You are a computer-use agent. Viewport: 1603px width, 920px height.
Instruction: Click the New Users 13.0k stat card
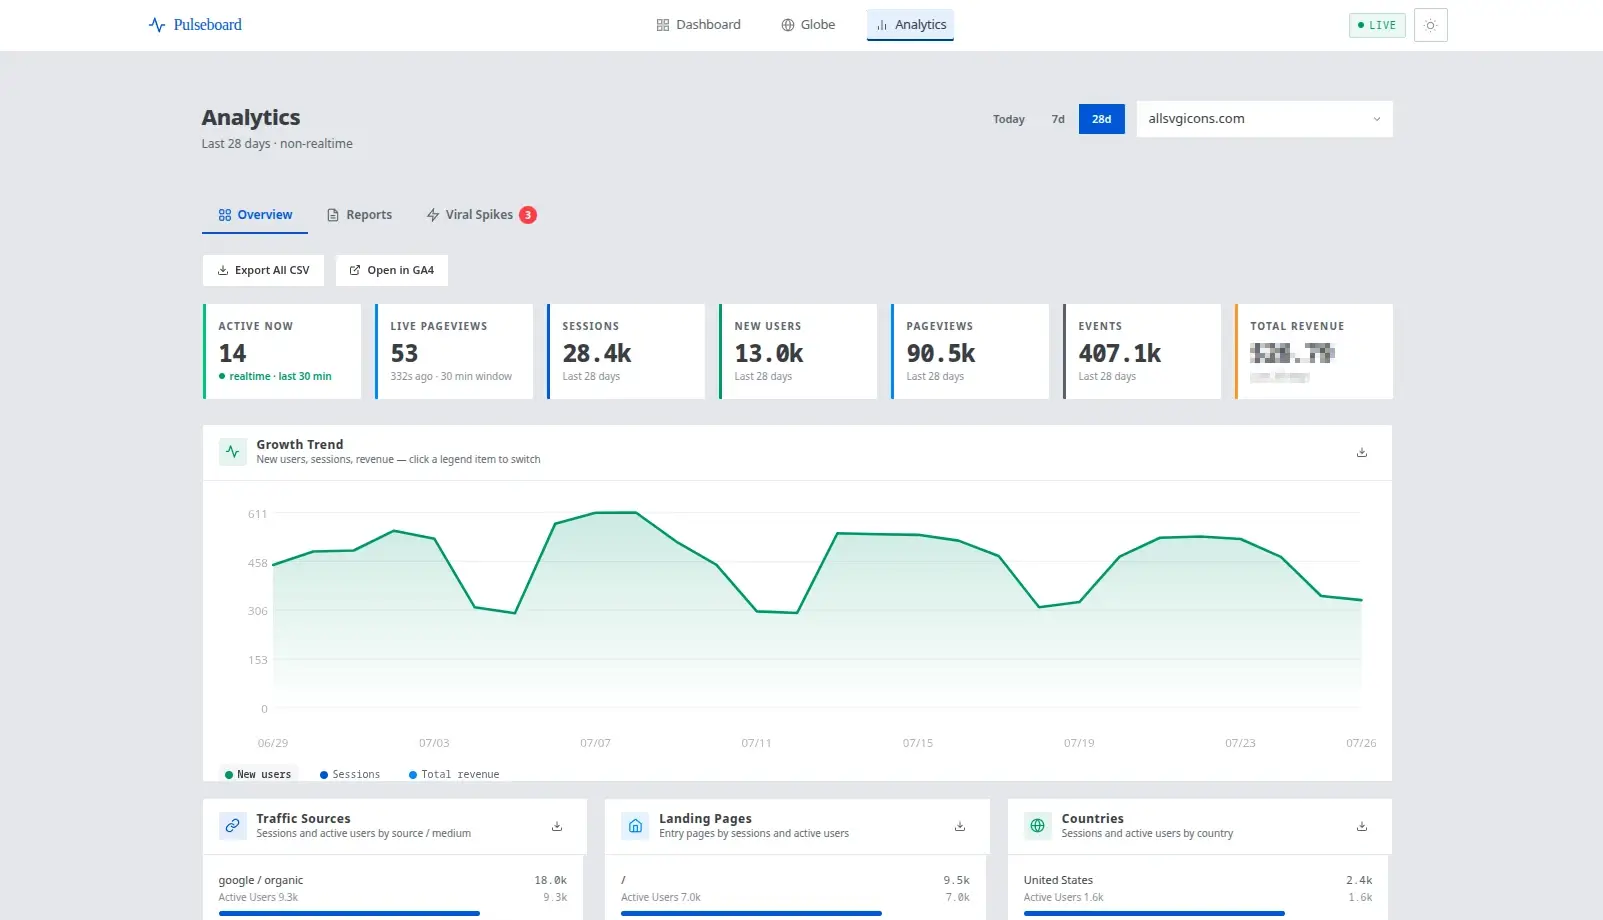(798, 351)
